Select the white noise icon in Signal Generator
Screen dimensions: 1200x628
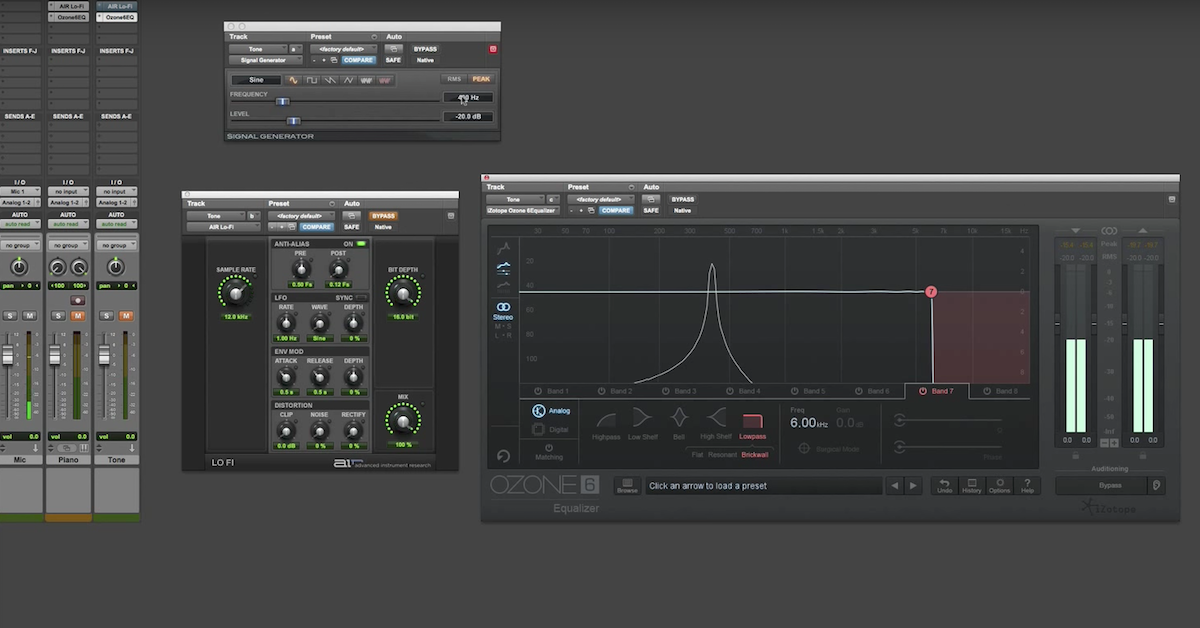[367, 80]
